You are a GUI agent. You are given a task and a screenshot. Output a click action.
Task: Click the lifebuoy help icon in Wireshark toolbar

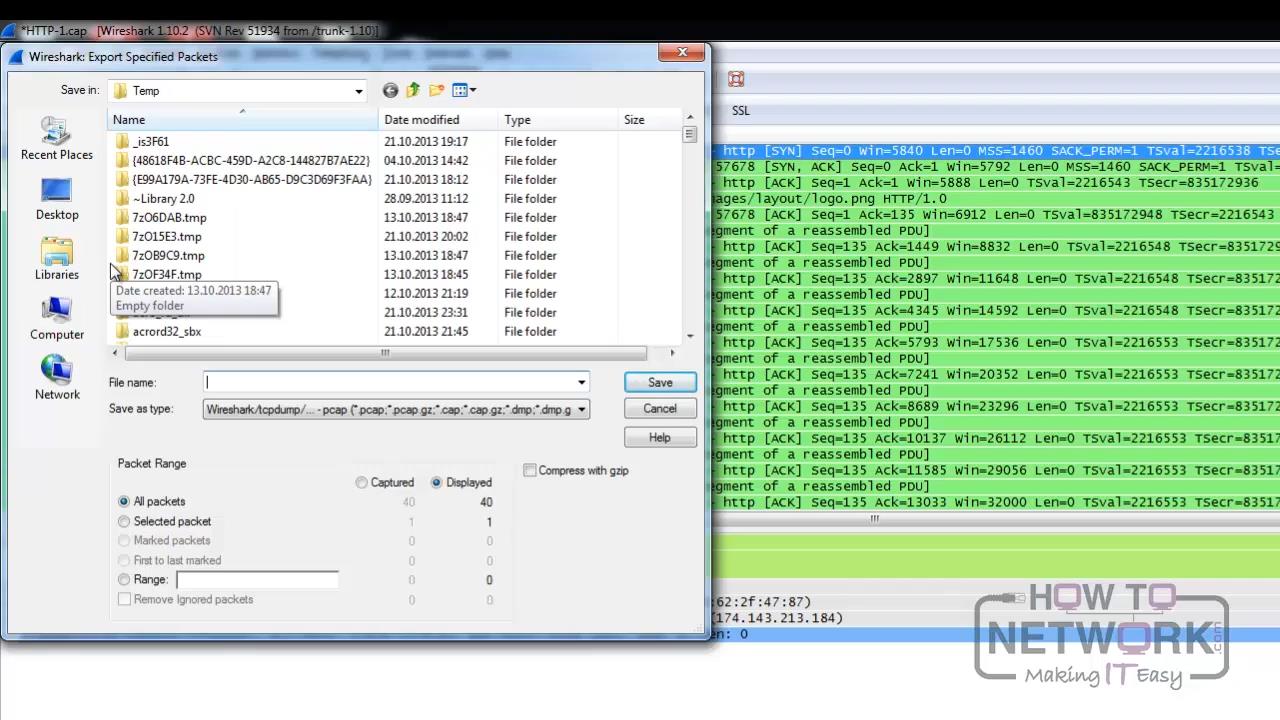coord(736,79)
